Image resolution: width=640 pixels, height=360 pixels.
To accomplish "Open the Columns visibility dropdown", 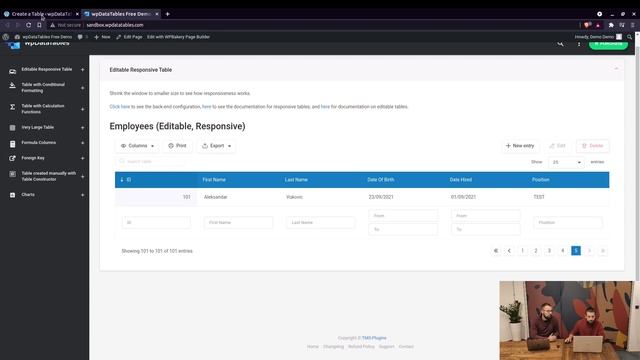I will [138, 146].
